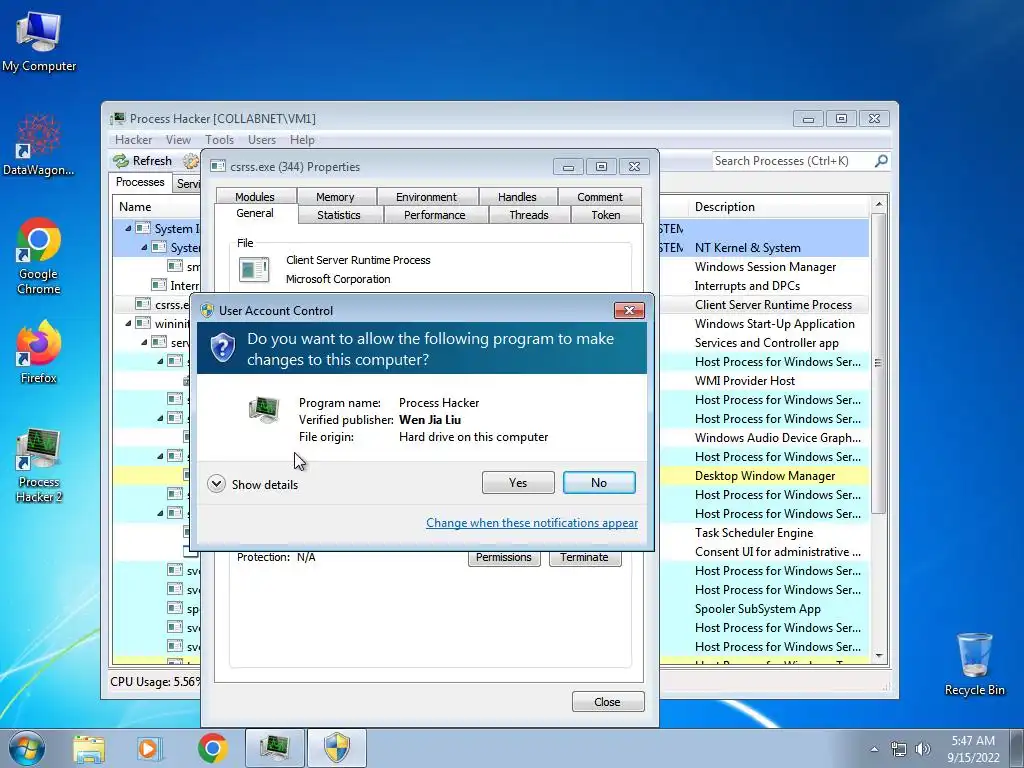1024x768 pixels.
Task: Click CPU Usage status bar entry
Action: 155,682
